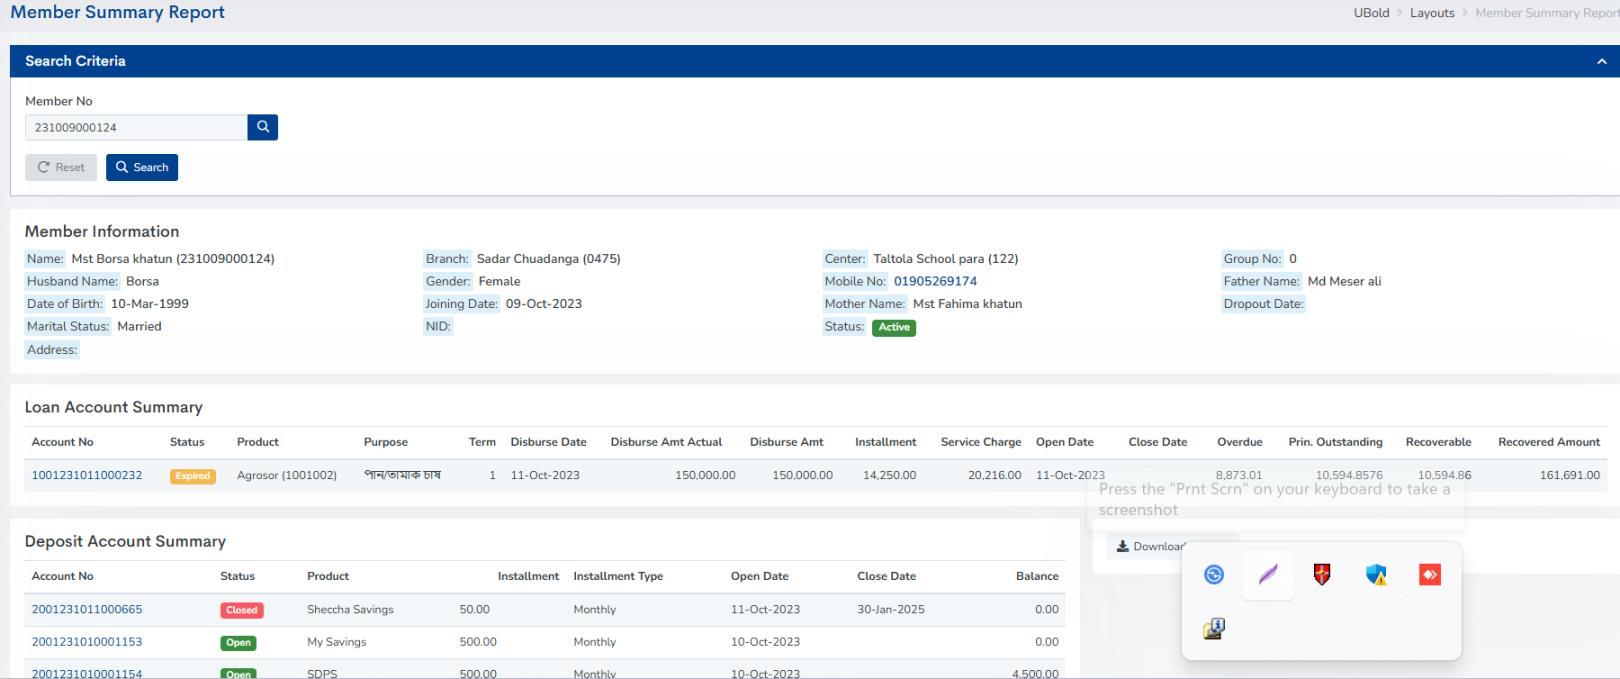The height and width of the screenshot is (679, 1620).
Task: Click the network info icon in the tray popup
Action: click(x=1214, y=629)
